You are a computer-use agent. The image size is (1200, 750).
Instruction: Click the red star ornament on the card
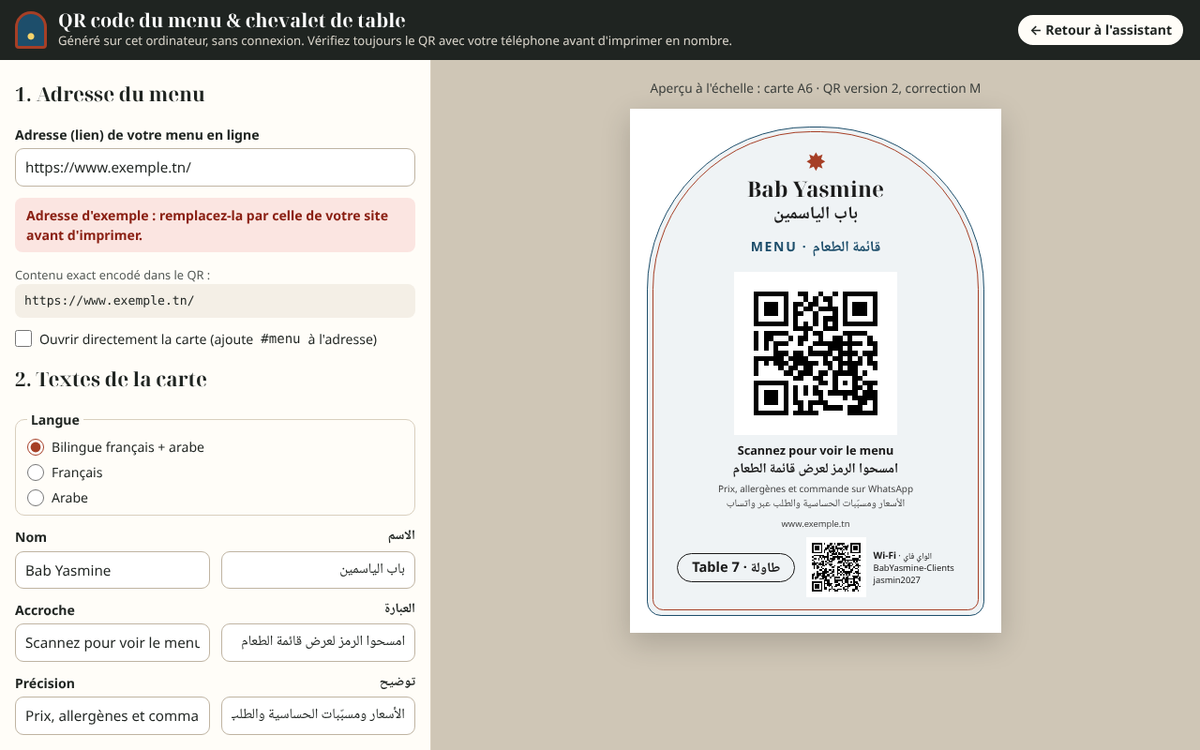click(816, 162)
